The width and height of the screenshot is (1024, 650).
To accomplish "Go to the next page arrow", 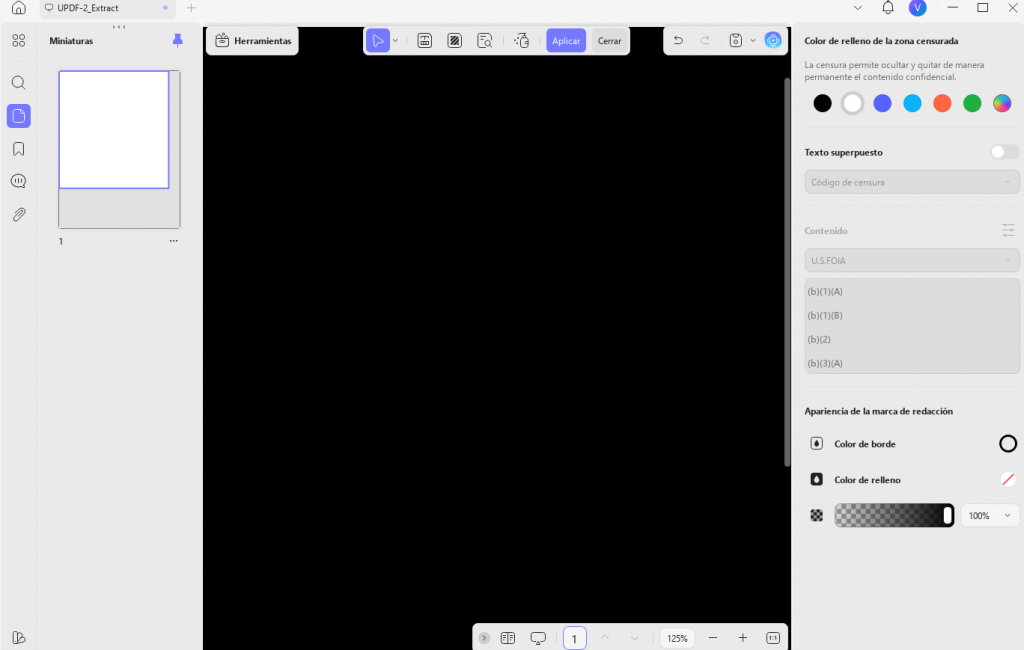I will pos(634,638).
